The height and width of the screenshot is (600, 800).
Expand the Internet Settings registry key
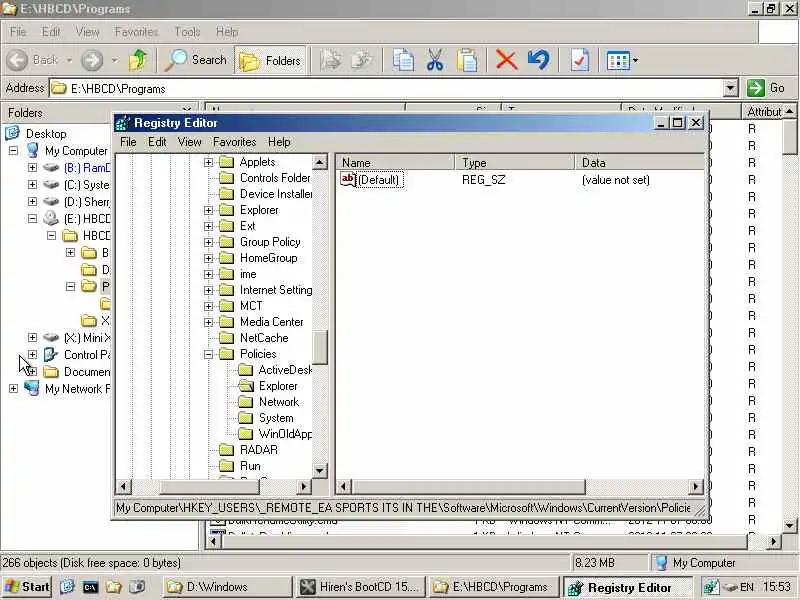tap(208, 290)
